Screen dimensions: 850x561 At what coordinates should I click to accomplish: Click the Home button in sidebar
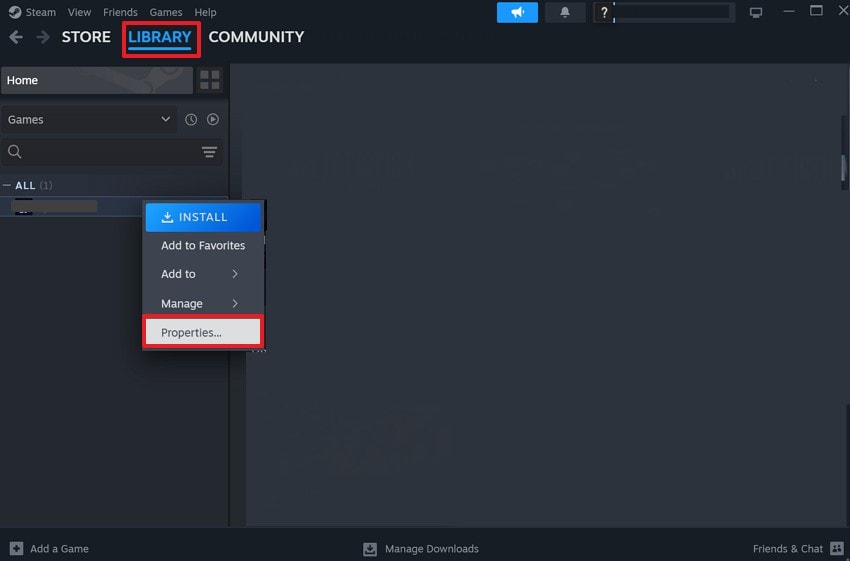pyautogui.click(x=97, y=80)
